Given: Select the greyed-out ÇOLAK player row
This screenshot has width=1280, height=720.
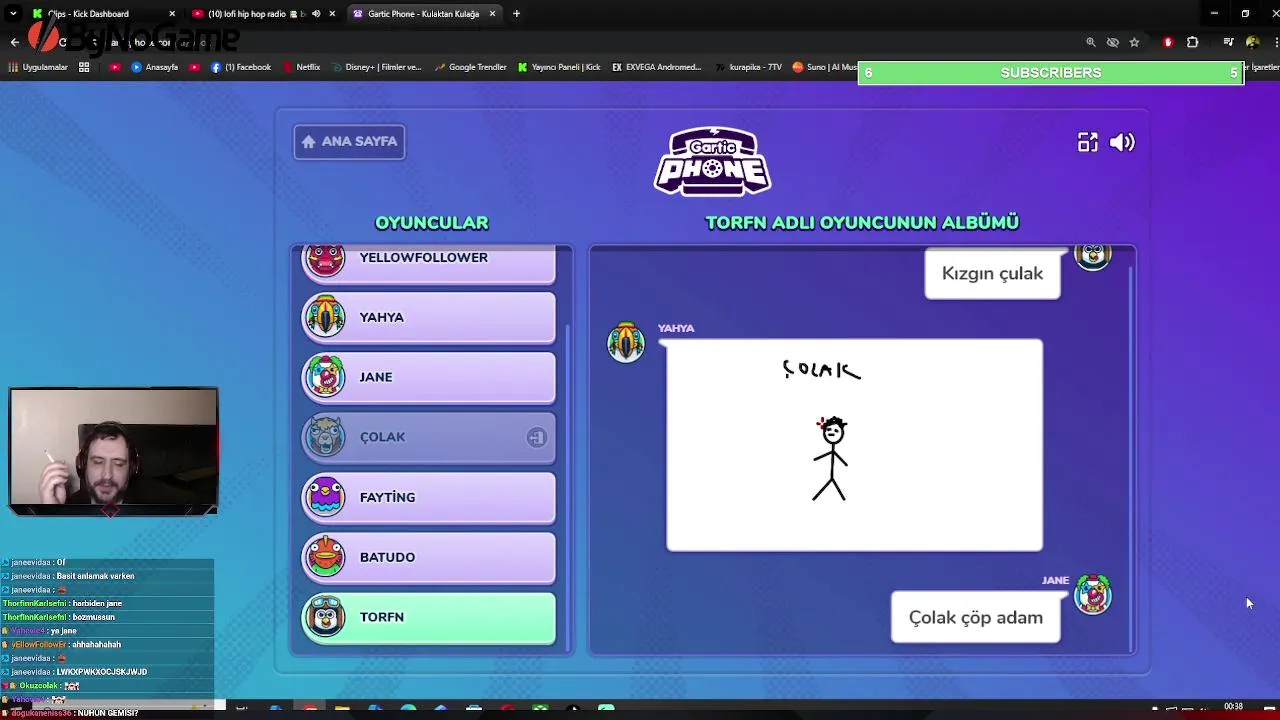Looking at the screenshot, I should pos(428,437).
